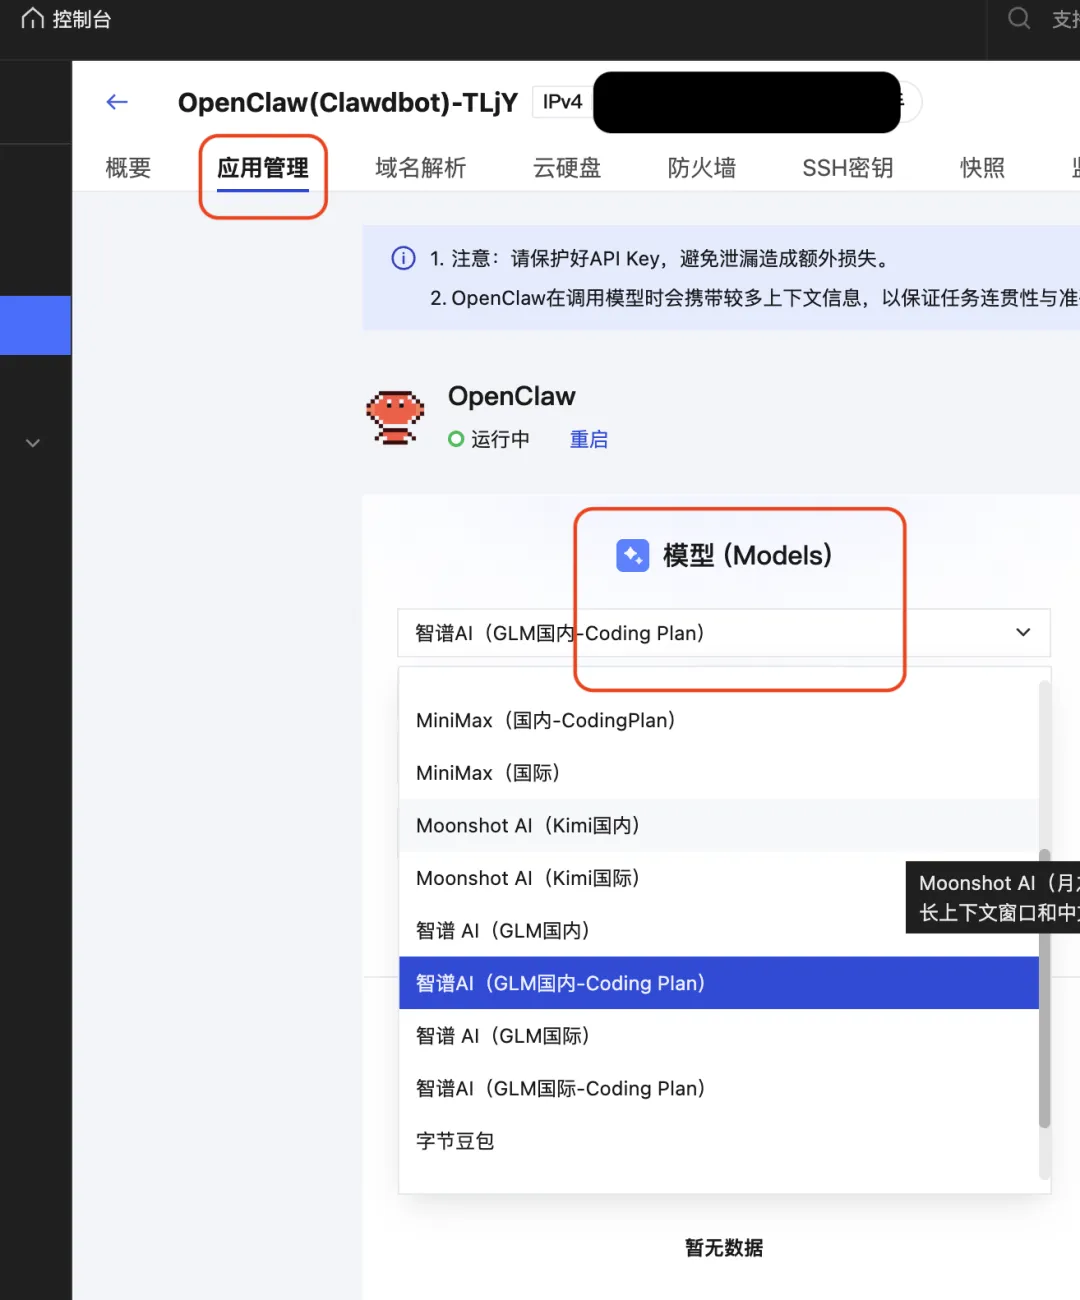The height and width of the screenshot is (1300, 1080).
Task: Click the 暂无数据 empty-state text
Action: [x=724, y=1247]
